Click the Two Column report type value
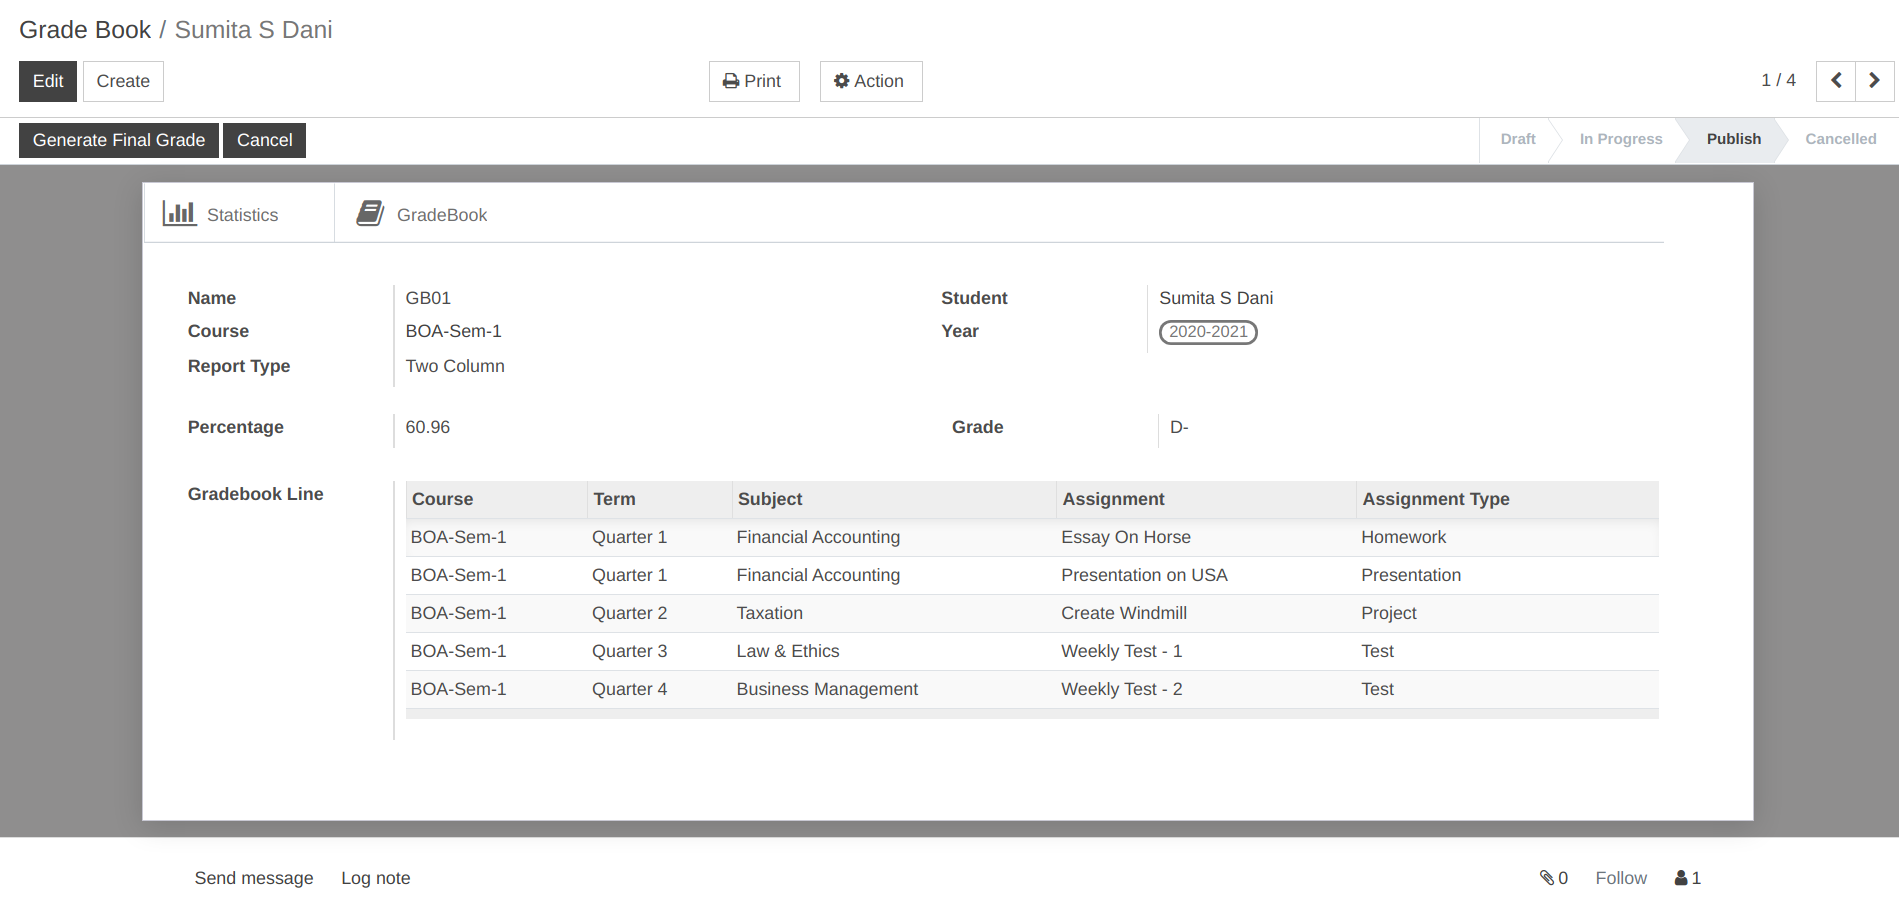 455,366
